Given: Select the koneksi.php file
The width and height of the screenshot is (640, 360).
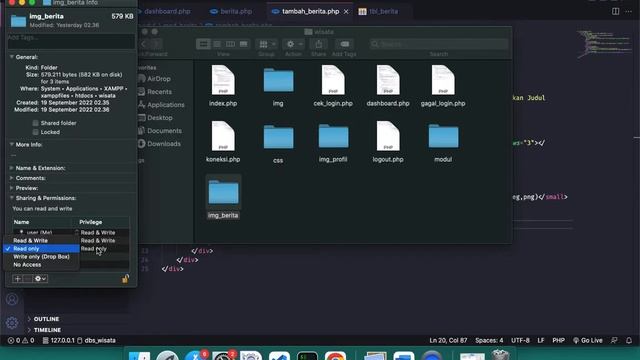Looking at the screenshot, I should pyautogui.click(x=223, y=136).
